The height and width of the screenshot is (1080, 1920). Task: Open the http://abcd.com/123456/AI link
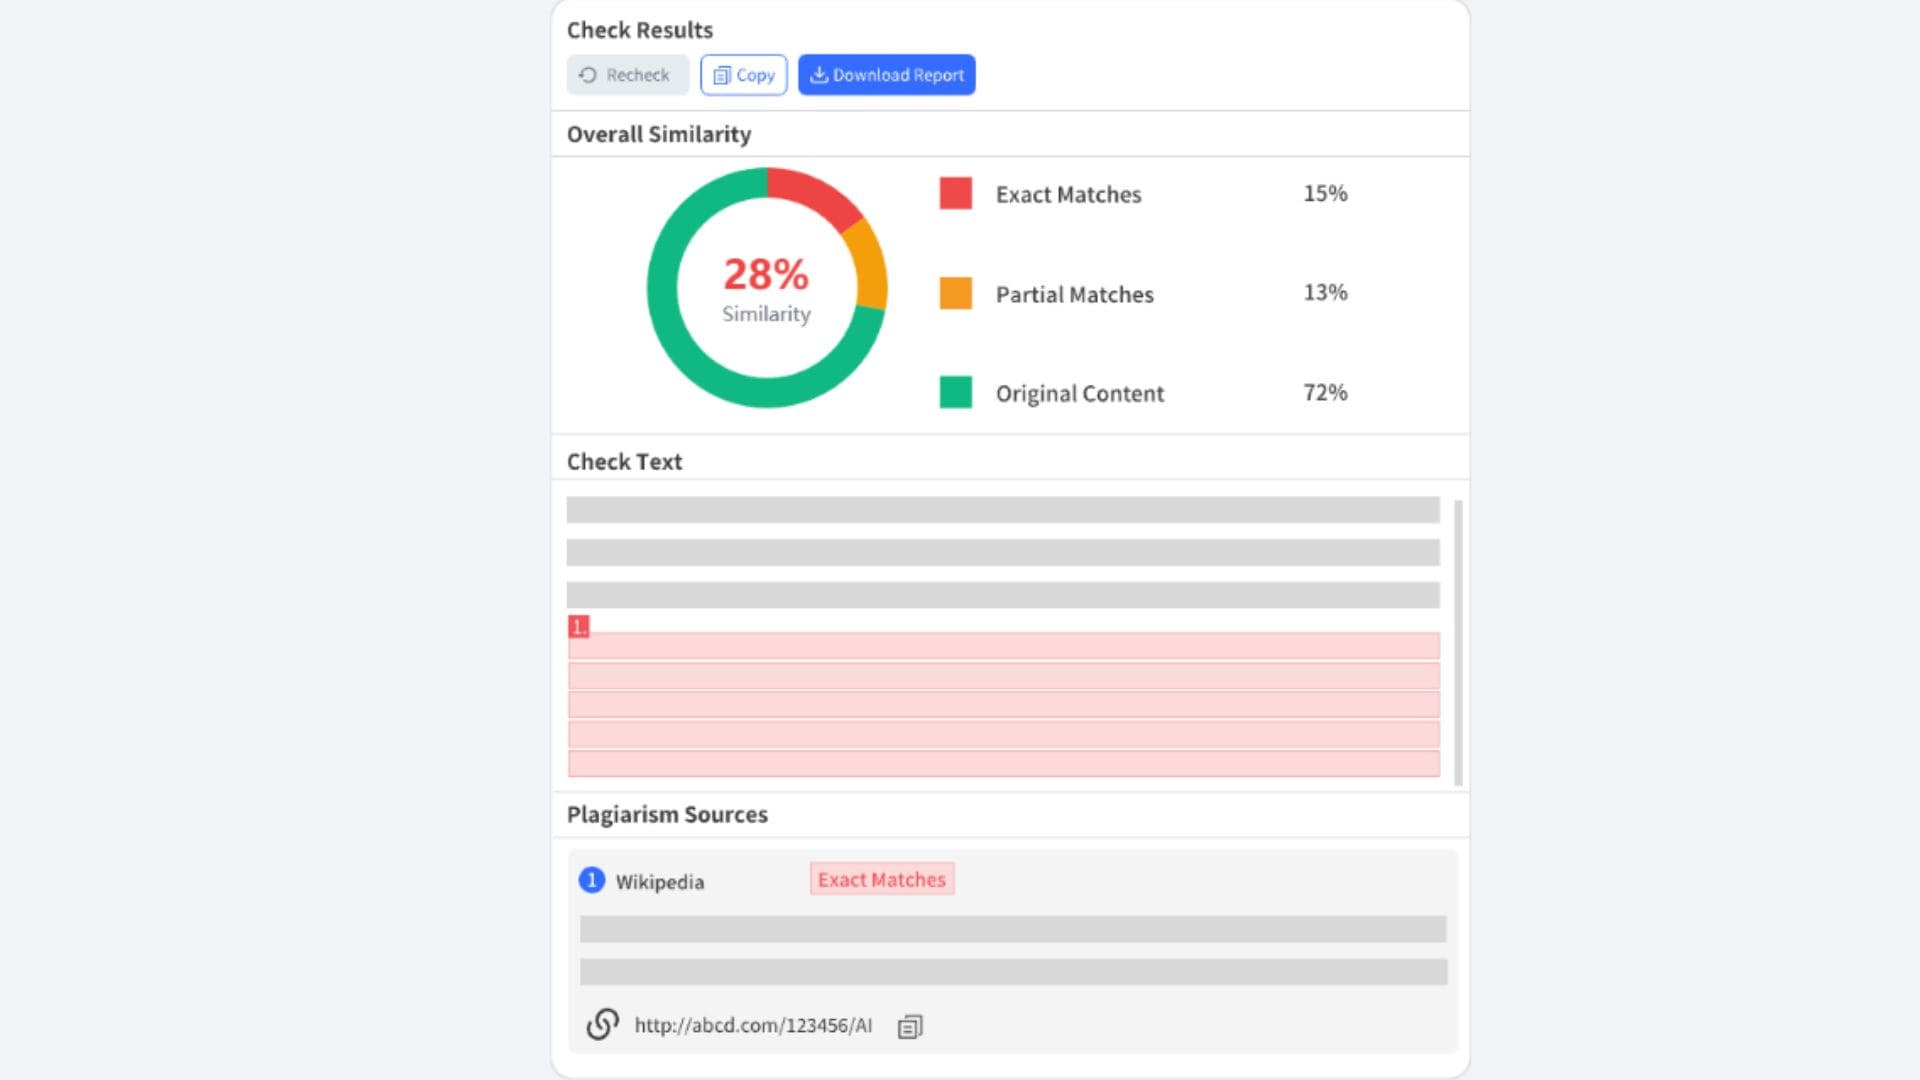752,1025
